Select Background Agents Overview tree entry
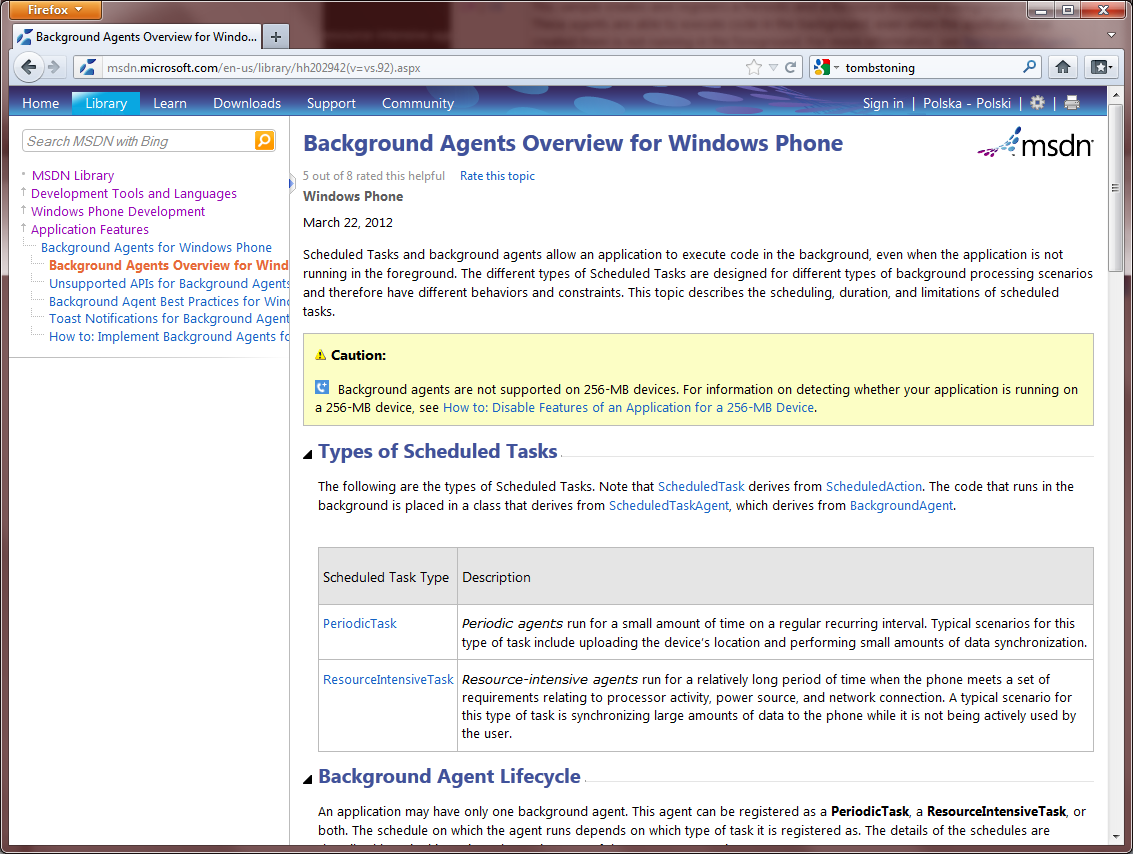This screenshot has width=1133, height=854. pyautogui.click(x=168, y=265)
